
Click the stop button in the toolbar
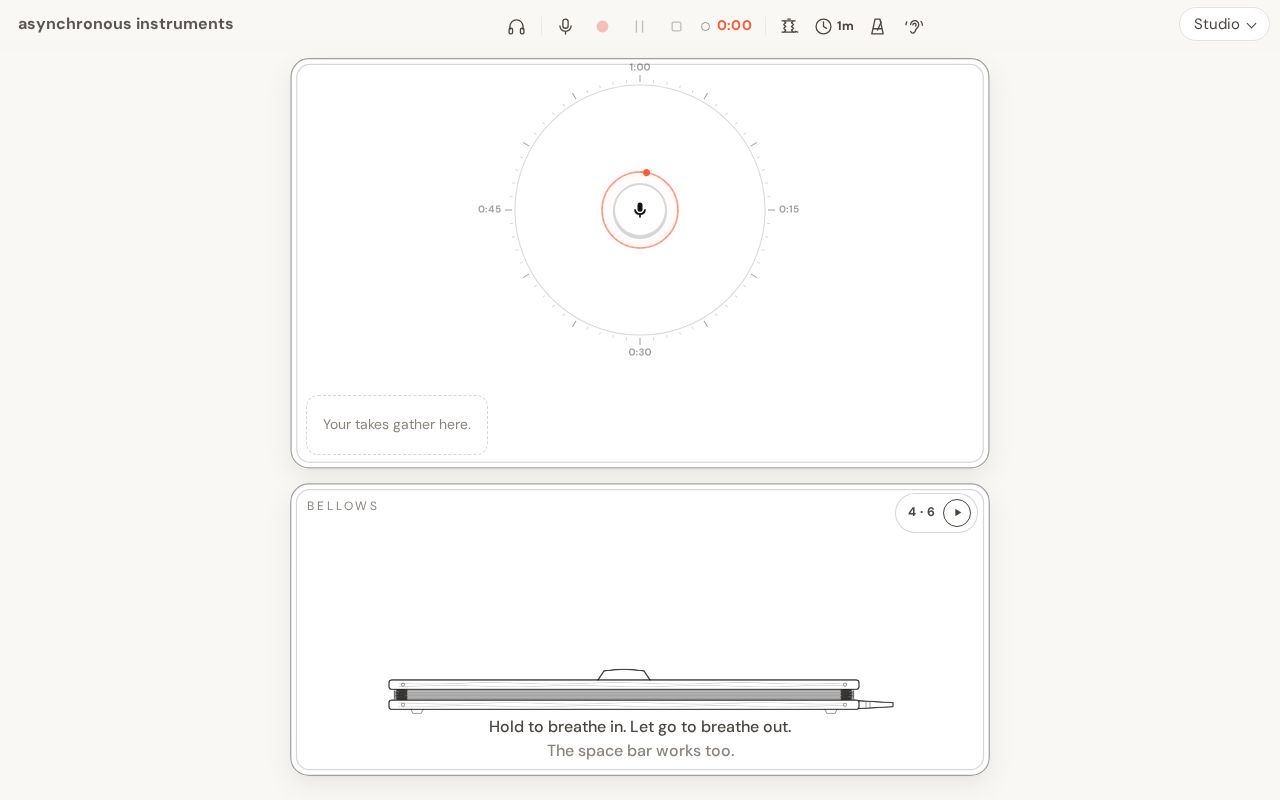click(676, 27)
